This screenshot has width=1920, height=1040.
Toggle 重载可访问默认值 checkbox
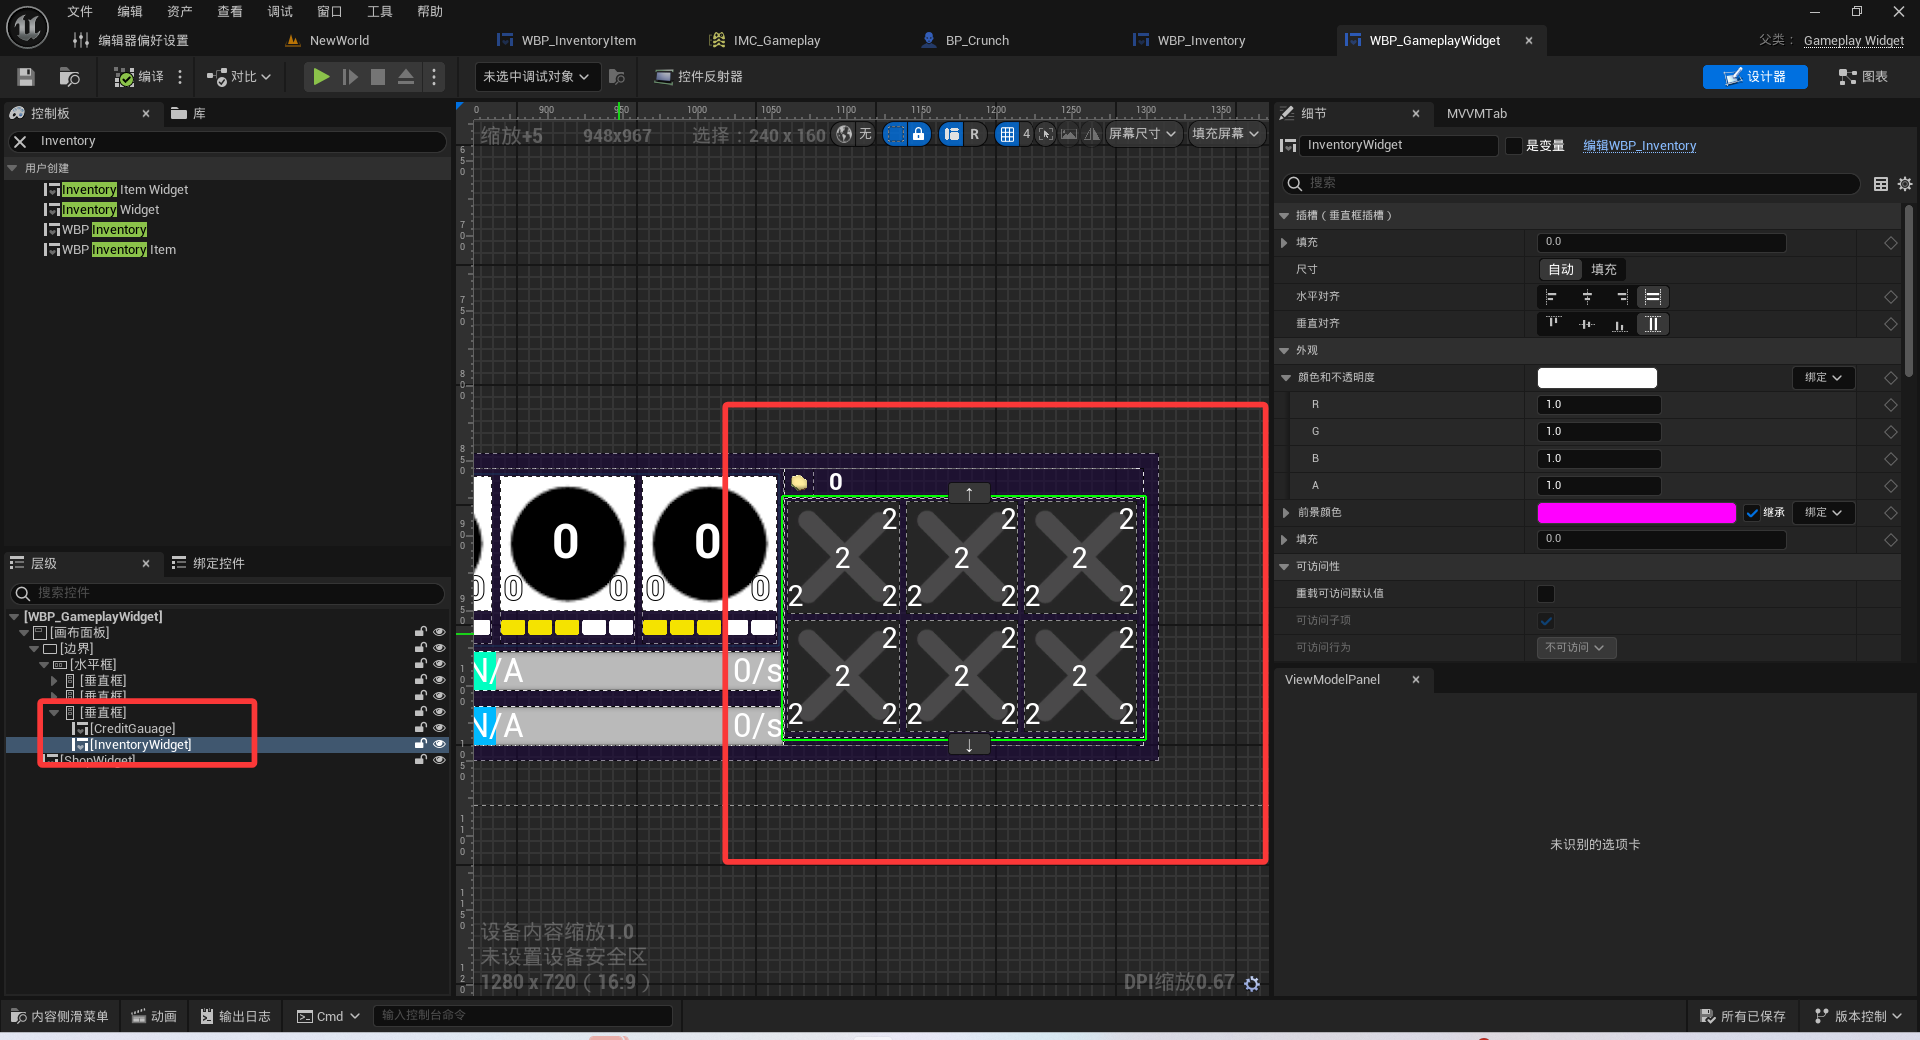click(1546, 594)
